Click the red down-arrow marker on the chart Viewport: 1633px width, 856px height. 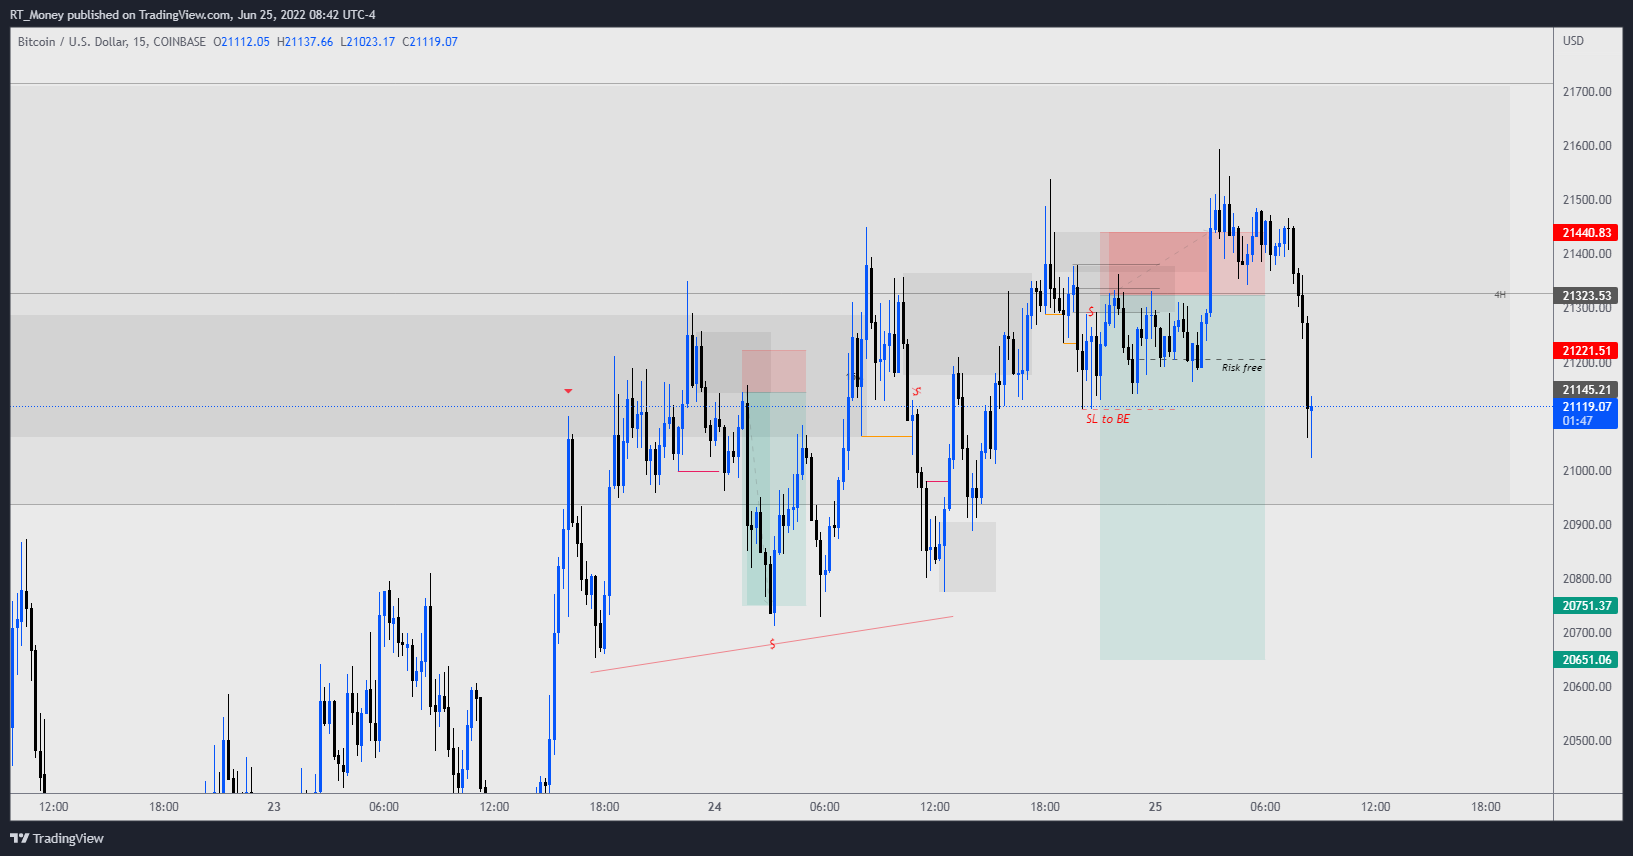pyautogui.click(x=568, y=391)
